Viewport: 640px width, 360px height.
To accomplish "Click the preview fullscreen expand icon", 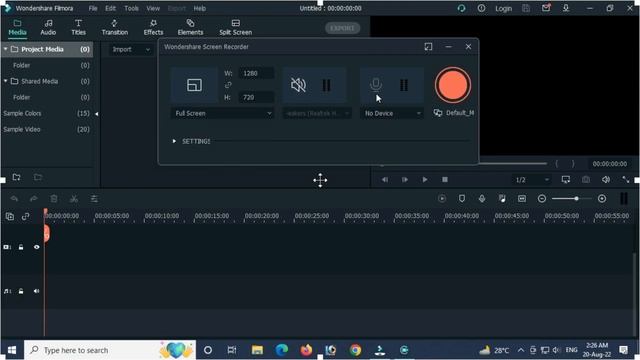I will [x=626, y=180].
